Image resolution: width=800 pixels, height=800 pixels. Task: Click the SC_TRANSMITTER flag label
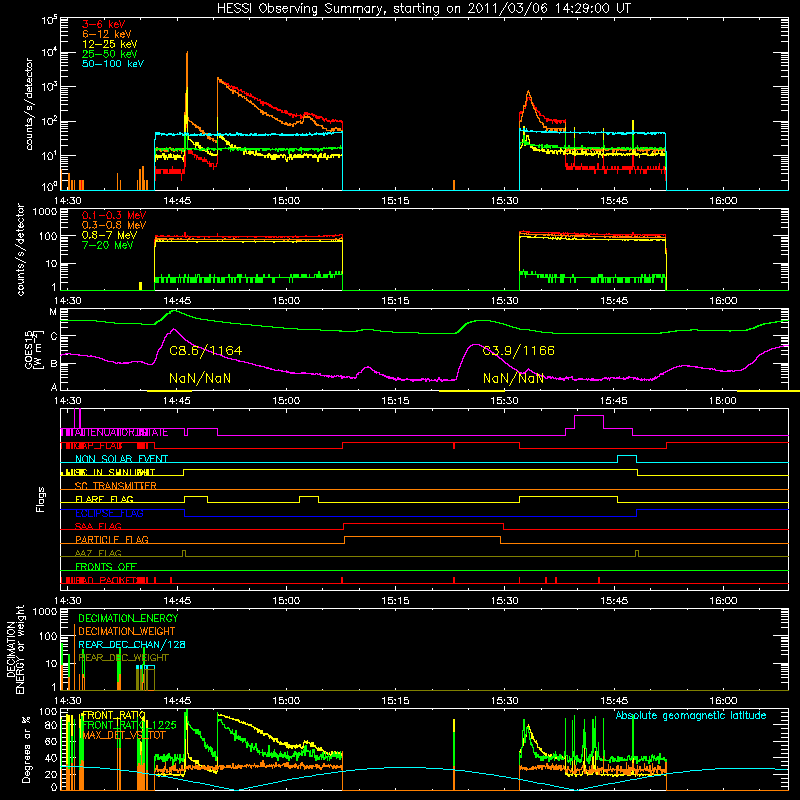pyautogui.click(x=115, y=486)
